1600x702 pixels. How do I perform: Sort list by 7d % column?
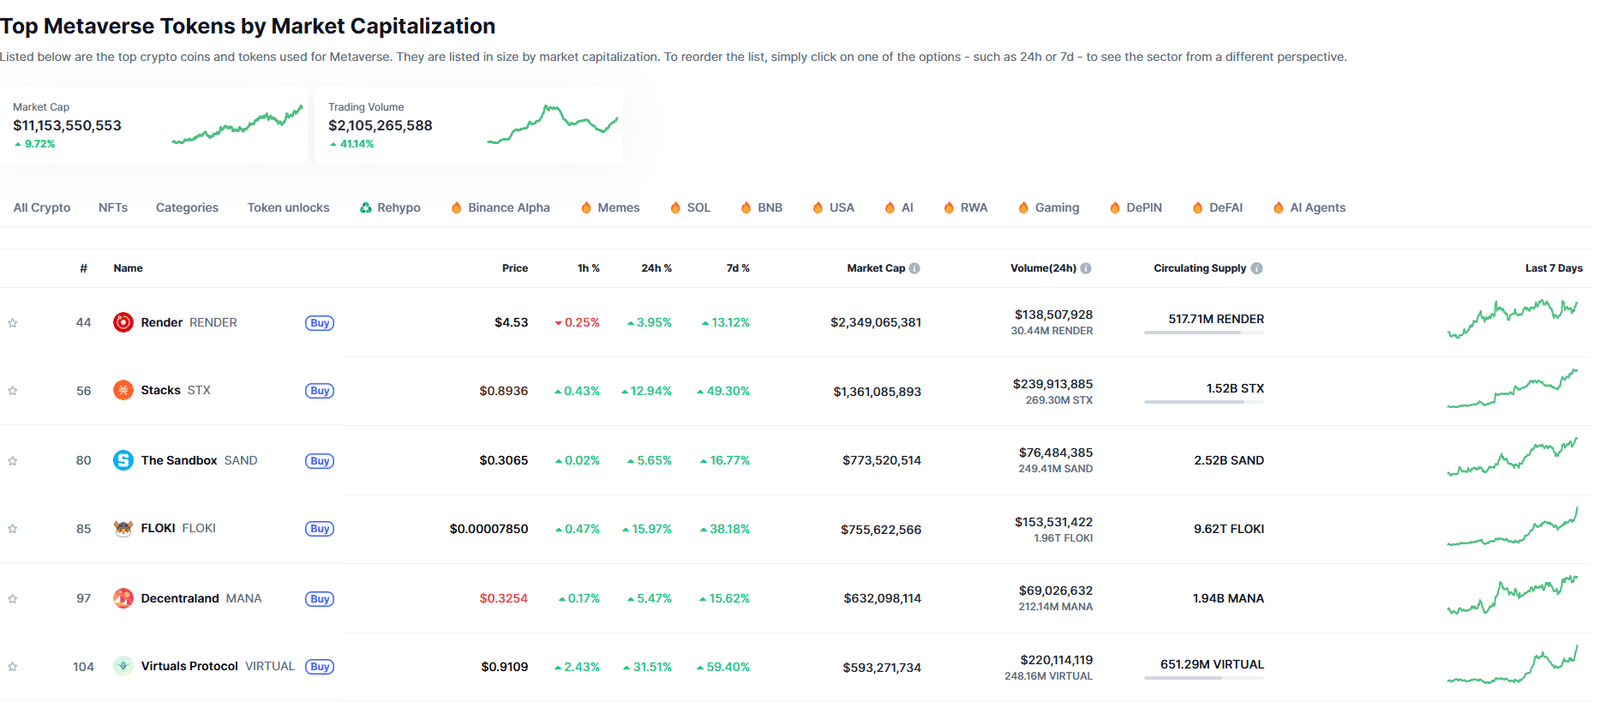(737, 268)
